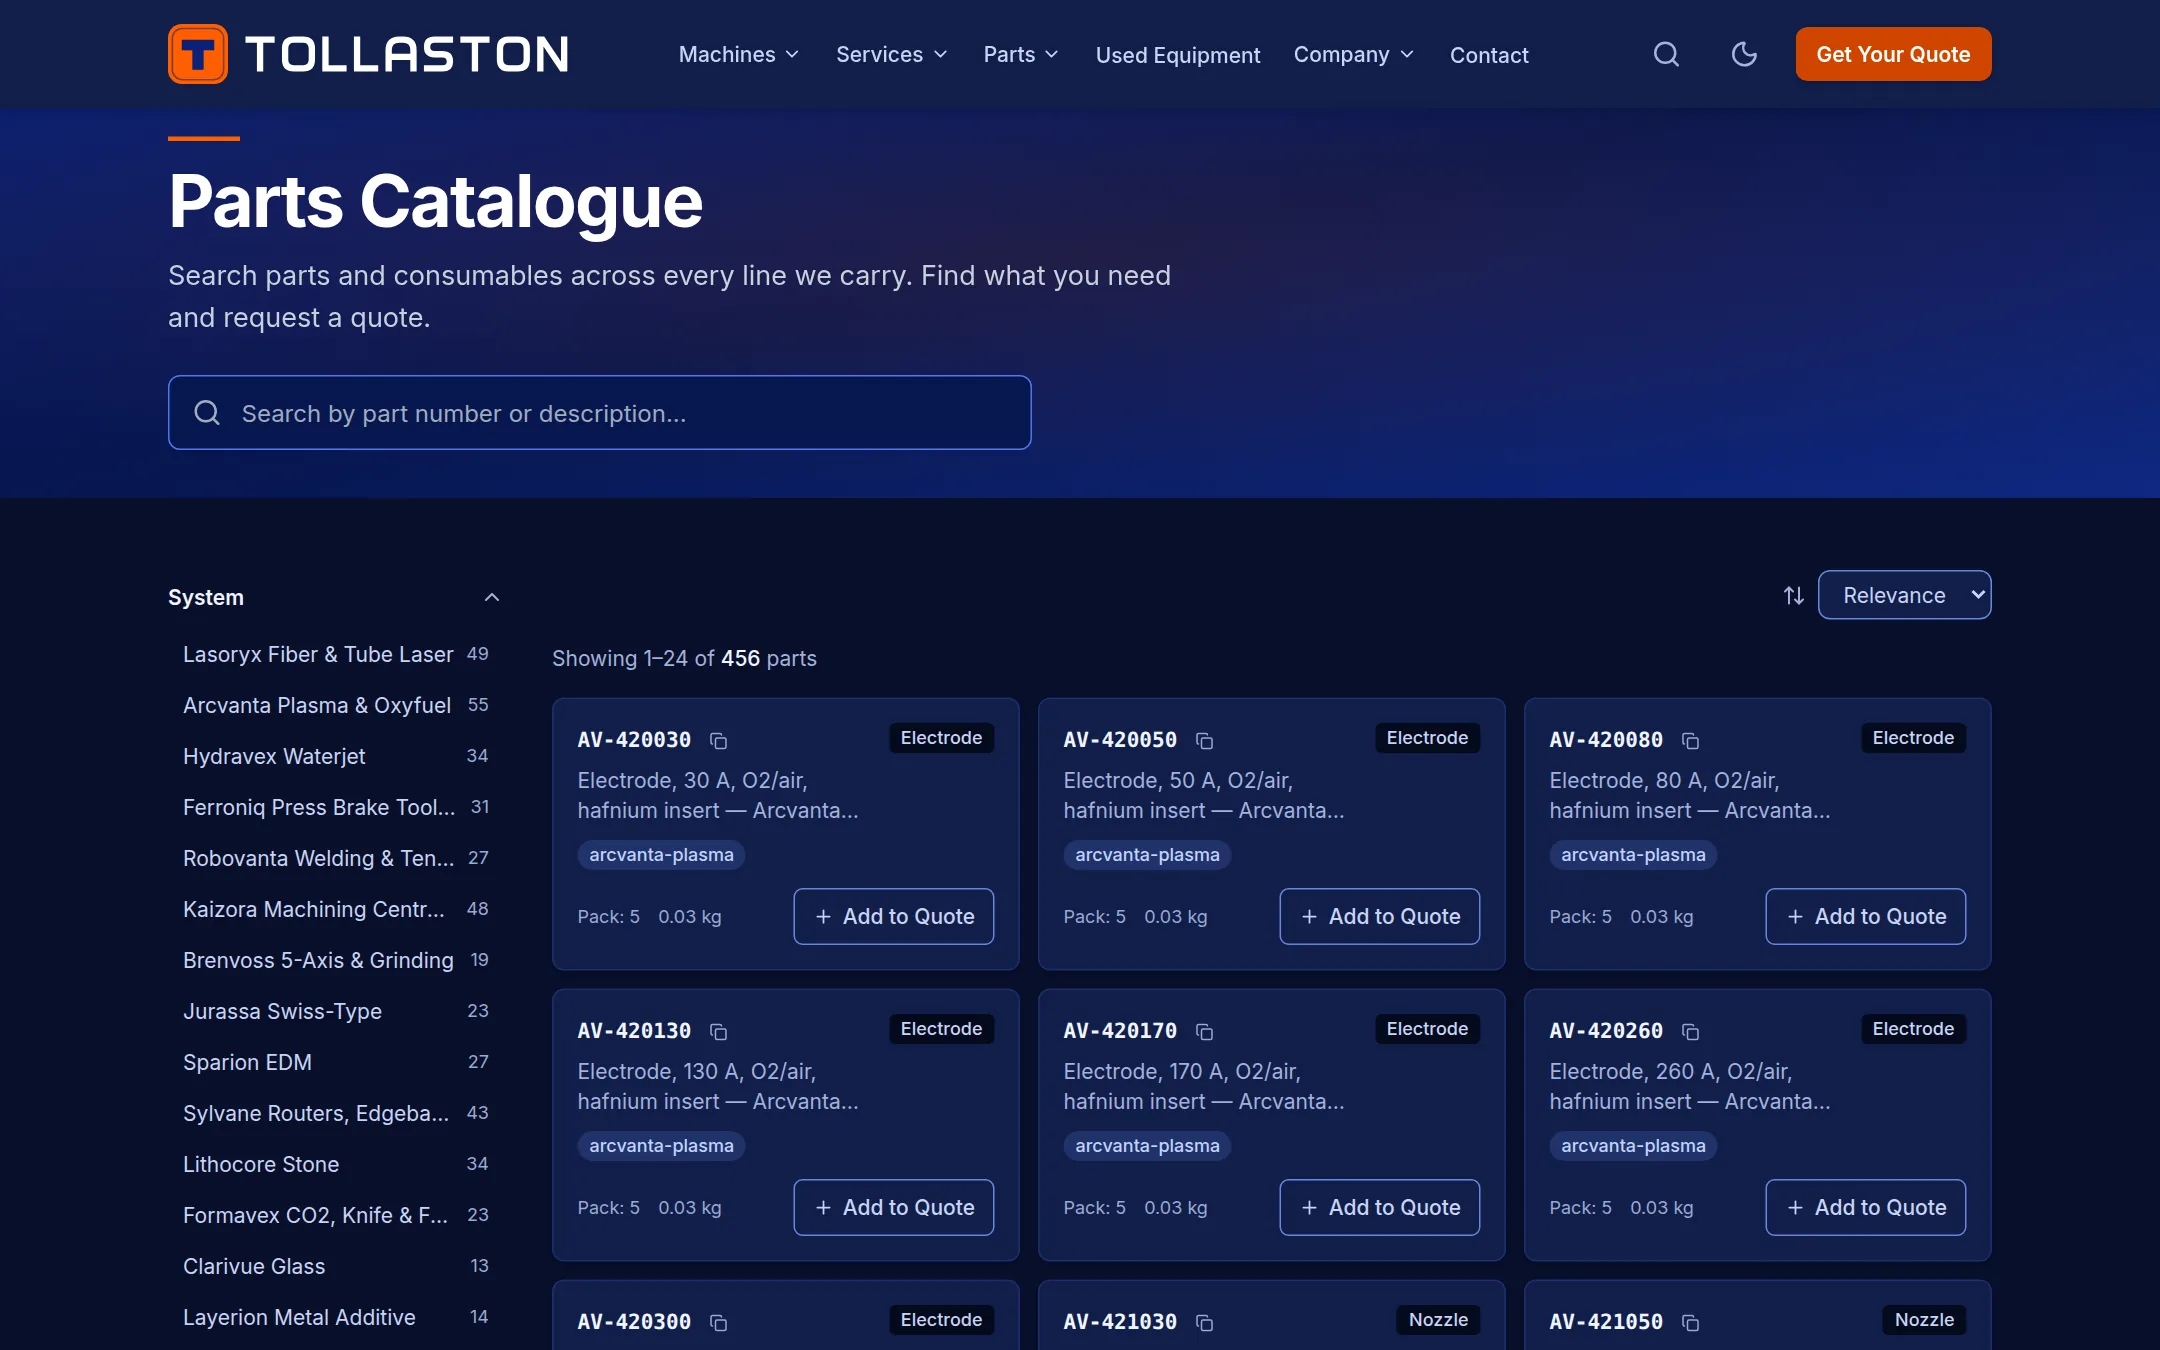Image resolution: width=2160 pixels, height=1350 pixels.
Task: Click arcvanta-plasma tag on AV-420260 card
Action: 1633,1146
